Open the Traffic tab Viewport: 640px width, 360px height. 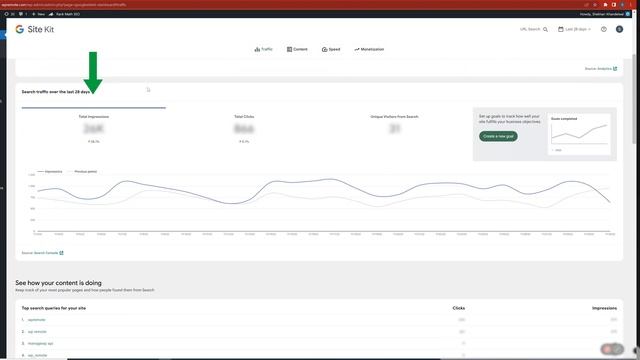pos(263,49)
